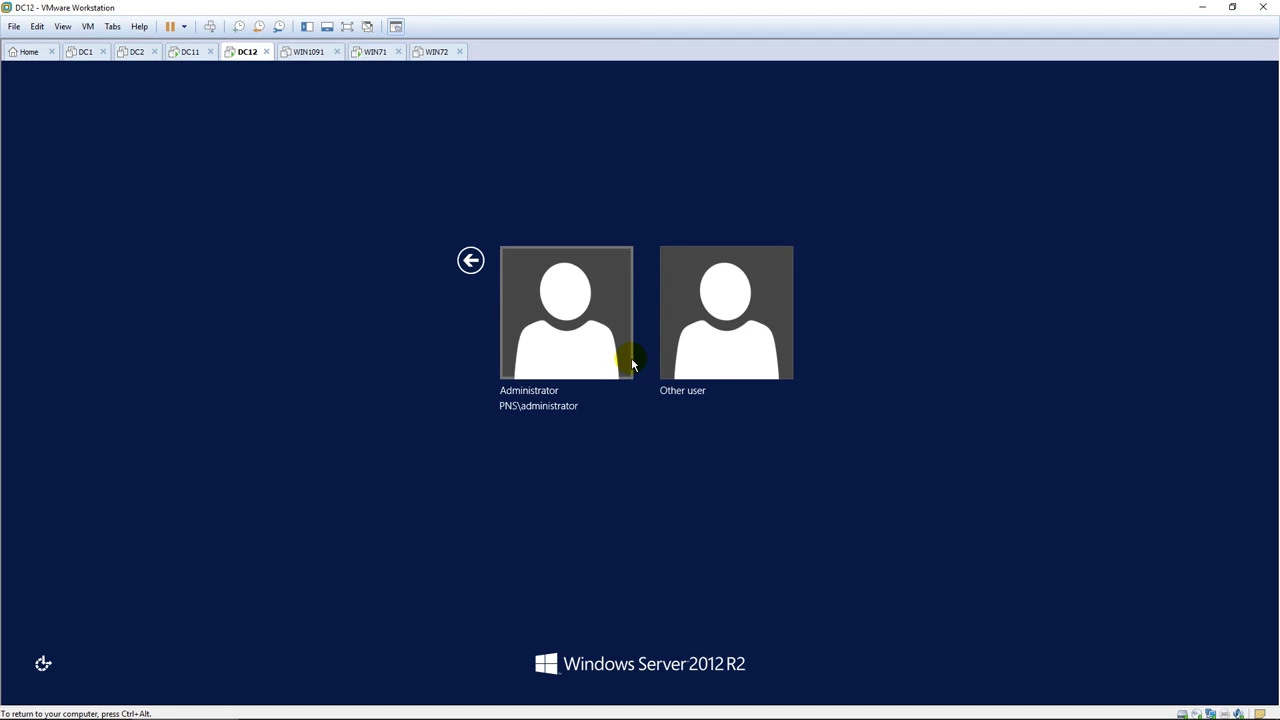Close the DC2 tab

coord(154,51)
